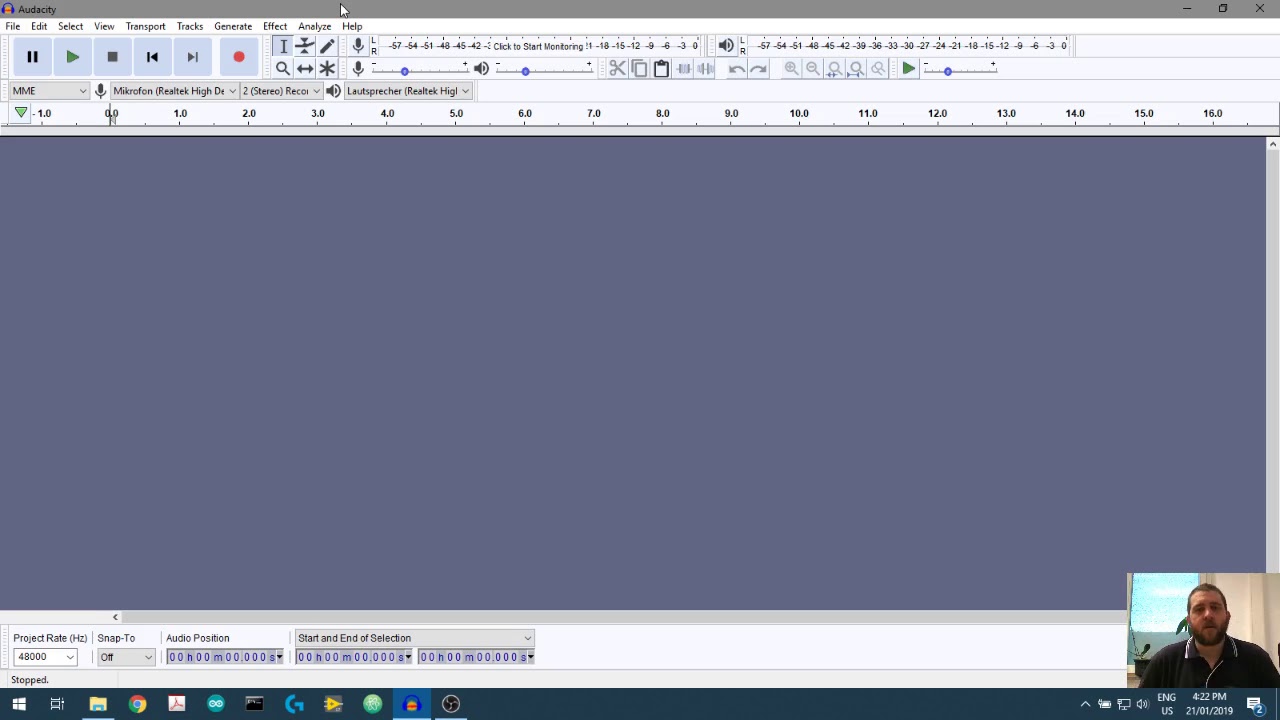1280x720 pixels.
Task: Open Windows Start menu
Action: pos(19,704)
